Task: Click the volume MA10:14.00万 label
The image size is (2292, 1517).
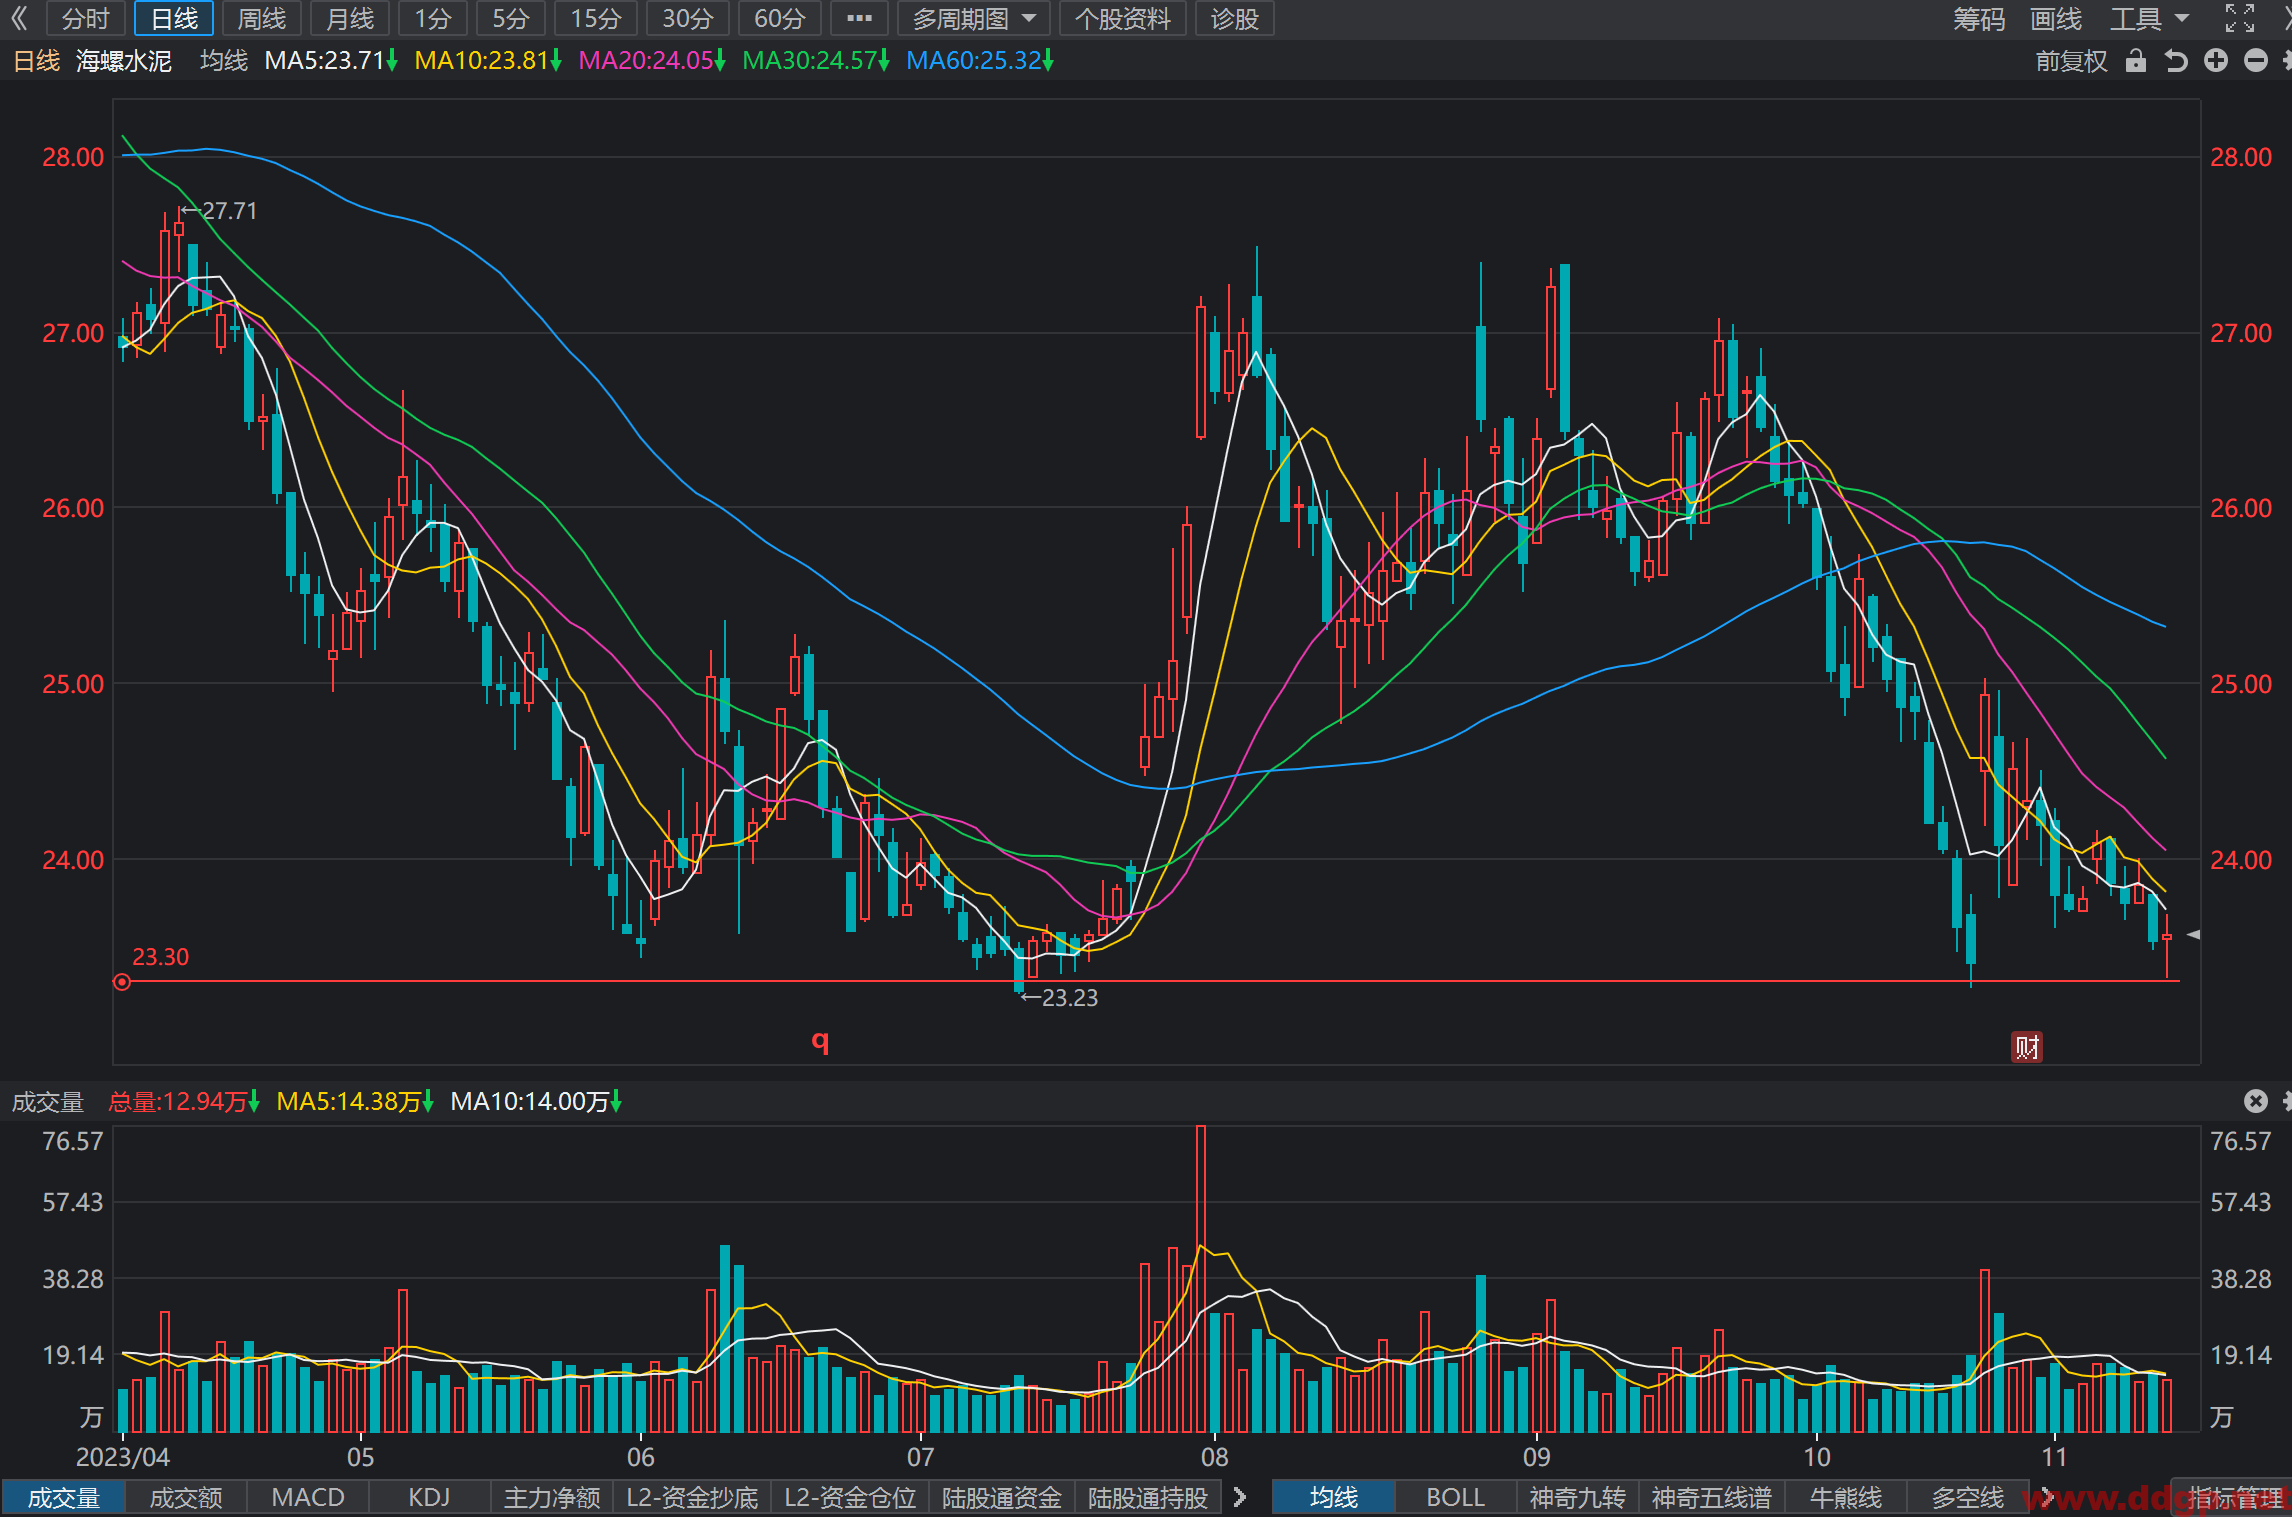Action: coord(536,1102)
